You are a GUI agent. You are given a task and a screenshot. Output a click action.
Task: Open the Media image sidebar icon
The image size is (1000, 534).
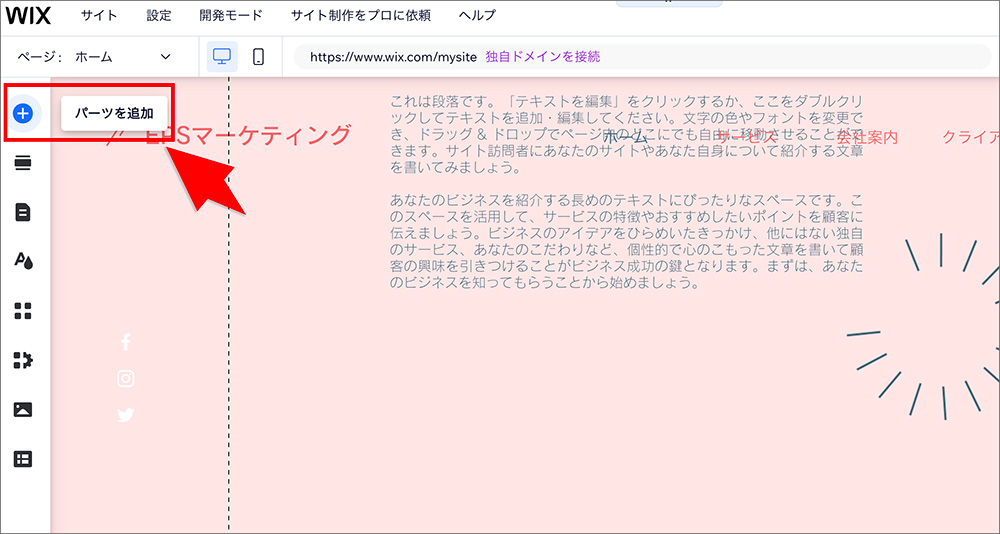pyautogui.click(x=23, y=410)
